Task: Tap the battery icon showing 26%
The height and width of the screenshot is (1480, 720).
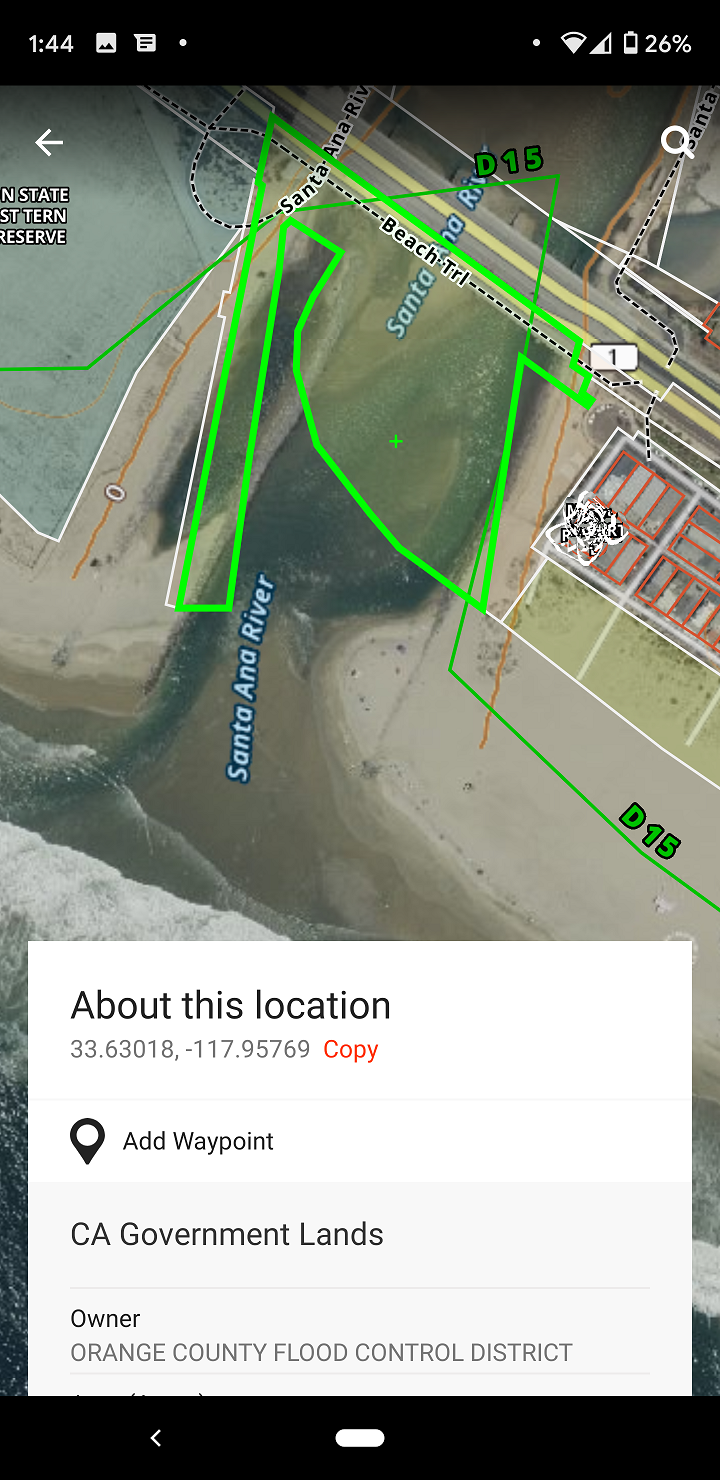Action: (x=631, y=43)
